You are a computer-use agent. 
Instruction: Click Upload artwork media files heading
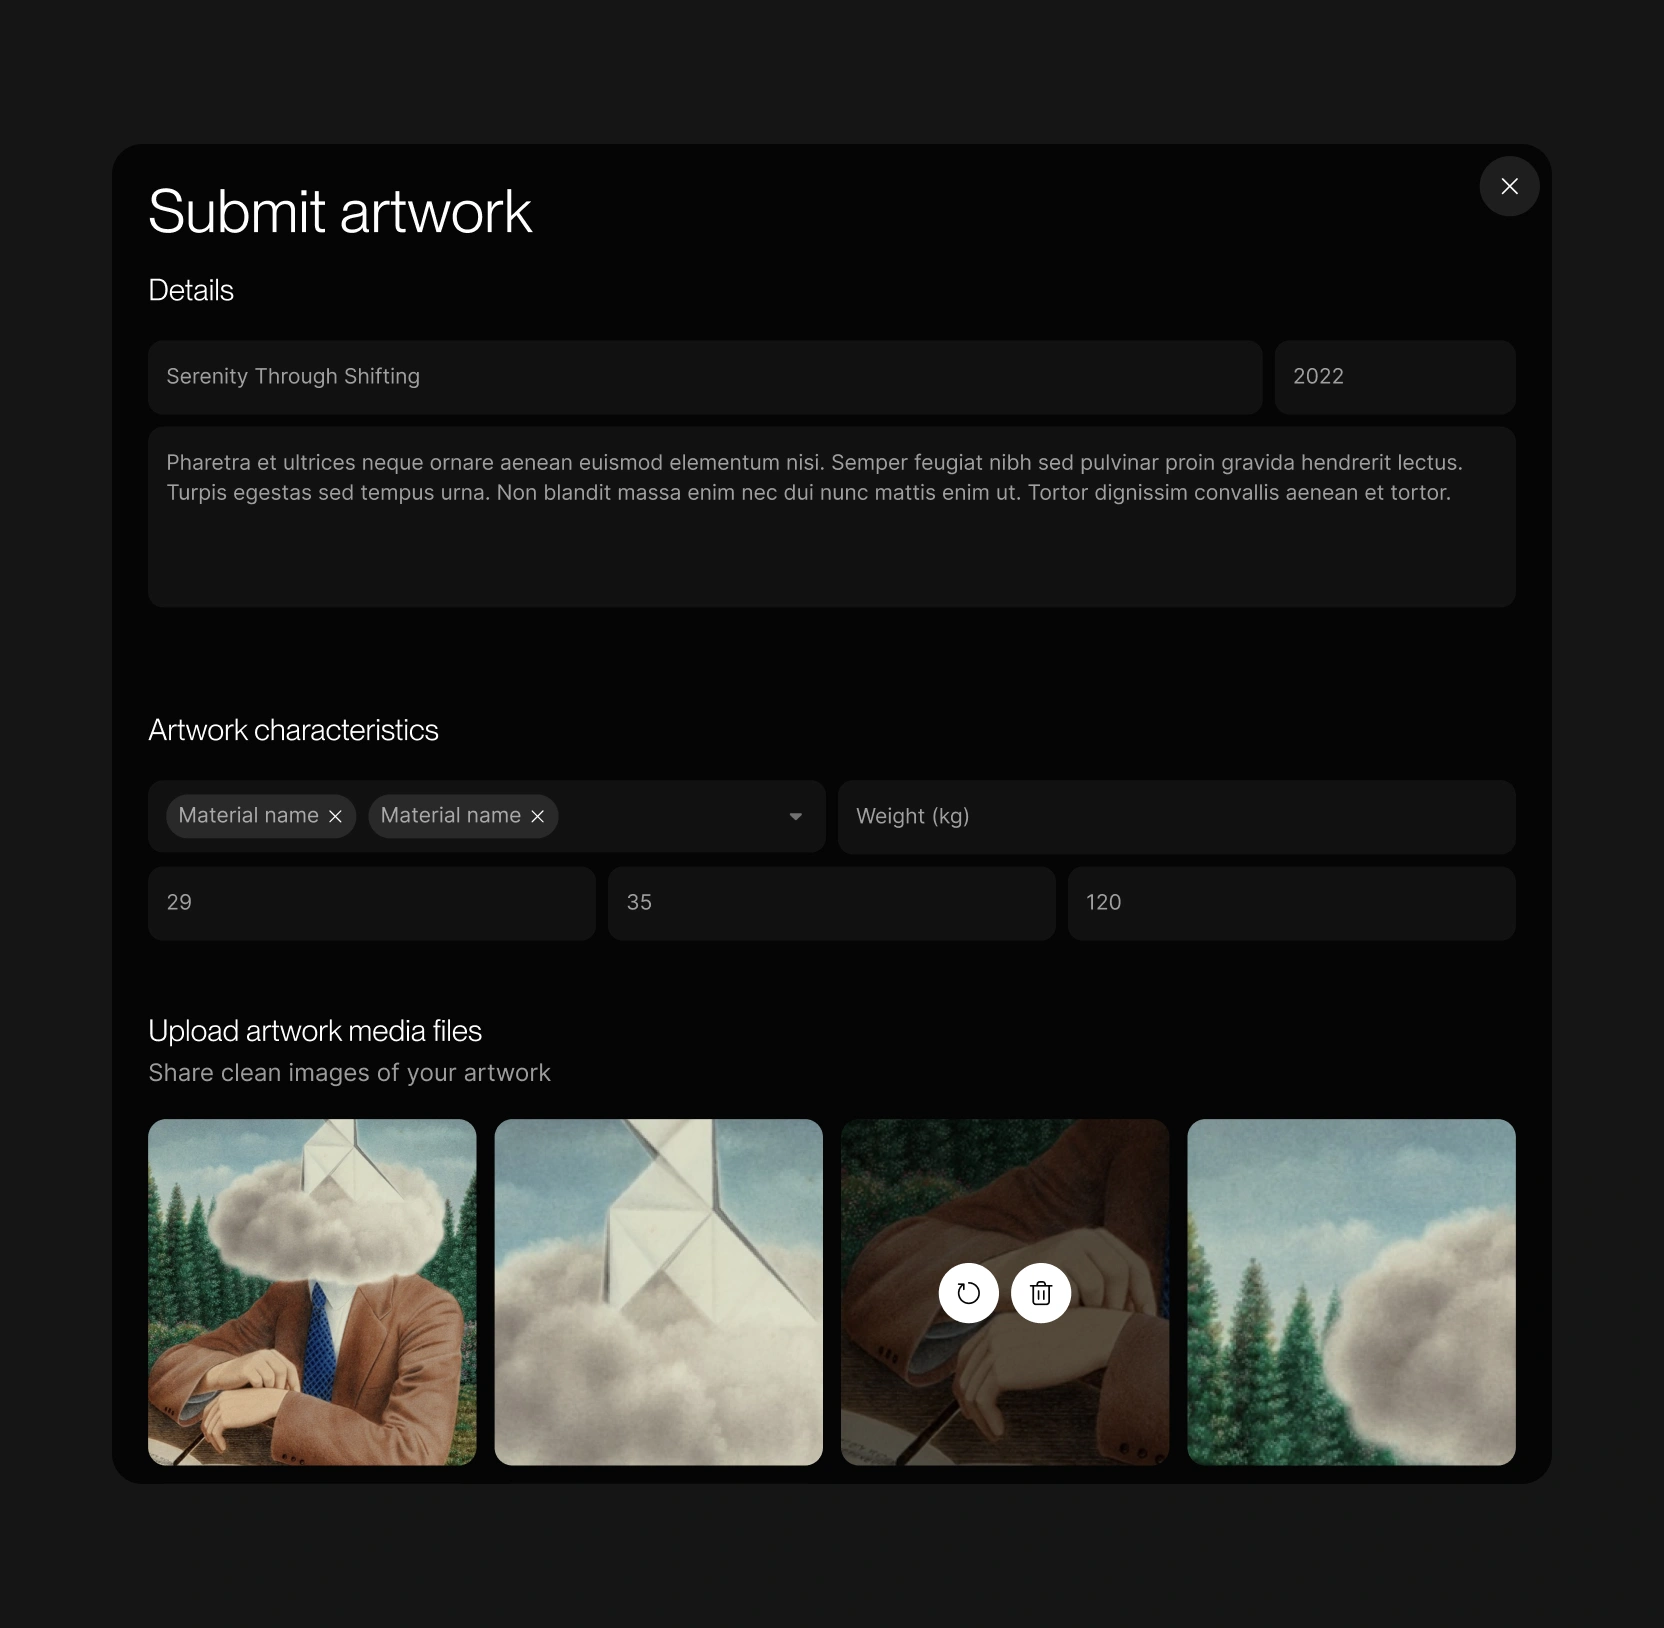[x=315, y=1031]
